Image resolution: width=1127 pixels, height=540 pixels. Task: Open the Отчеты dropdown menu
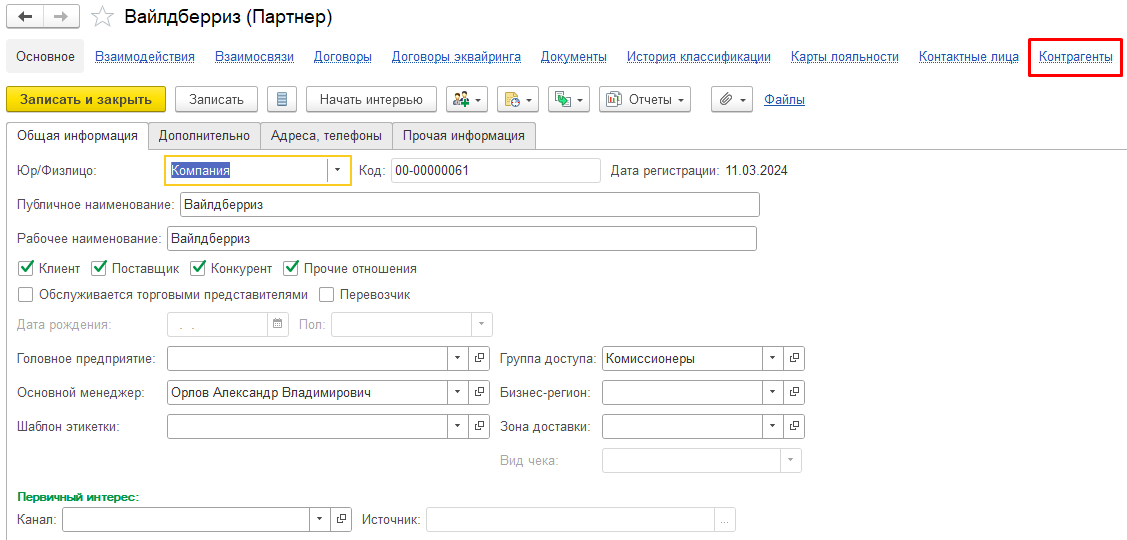pyautogui.click(x=645, y=100)
